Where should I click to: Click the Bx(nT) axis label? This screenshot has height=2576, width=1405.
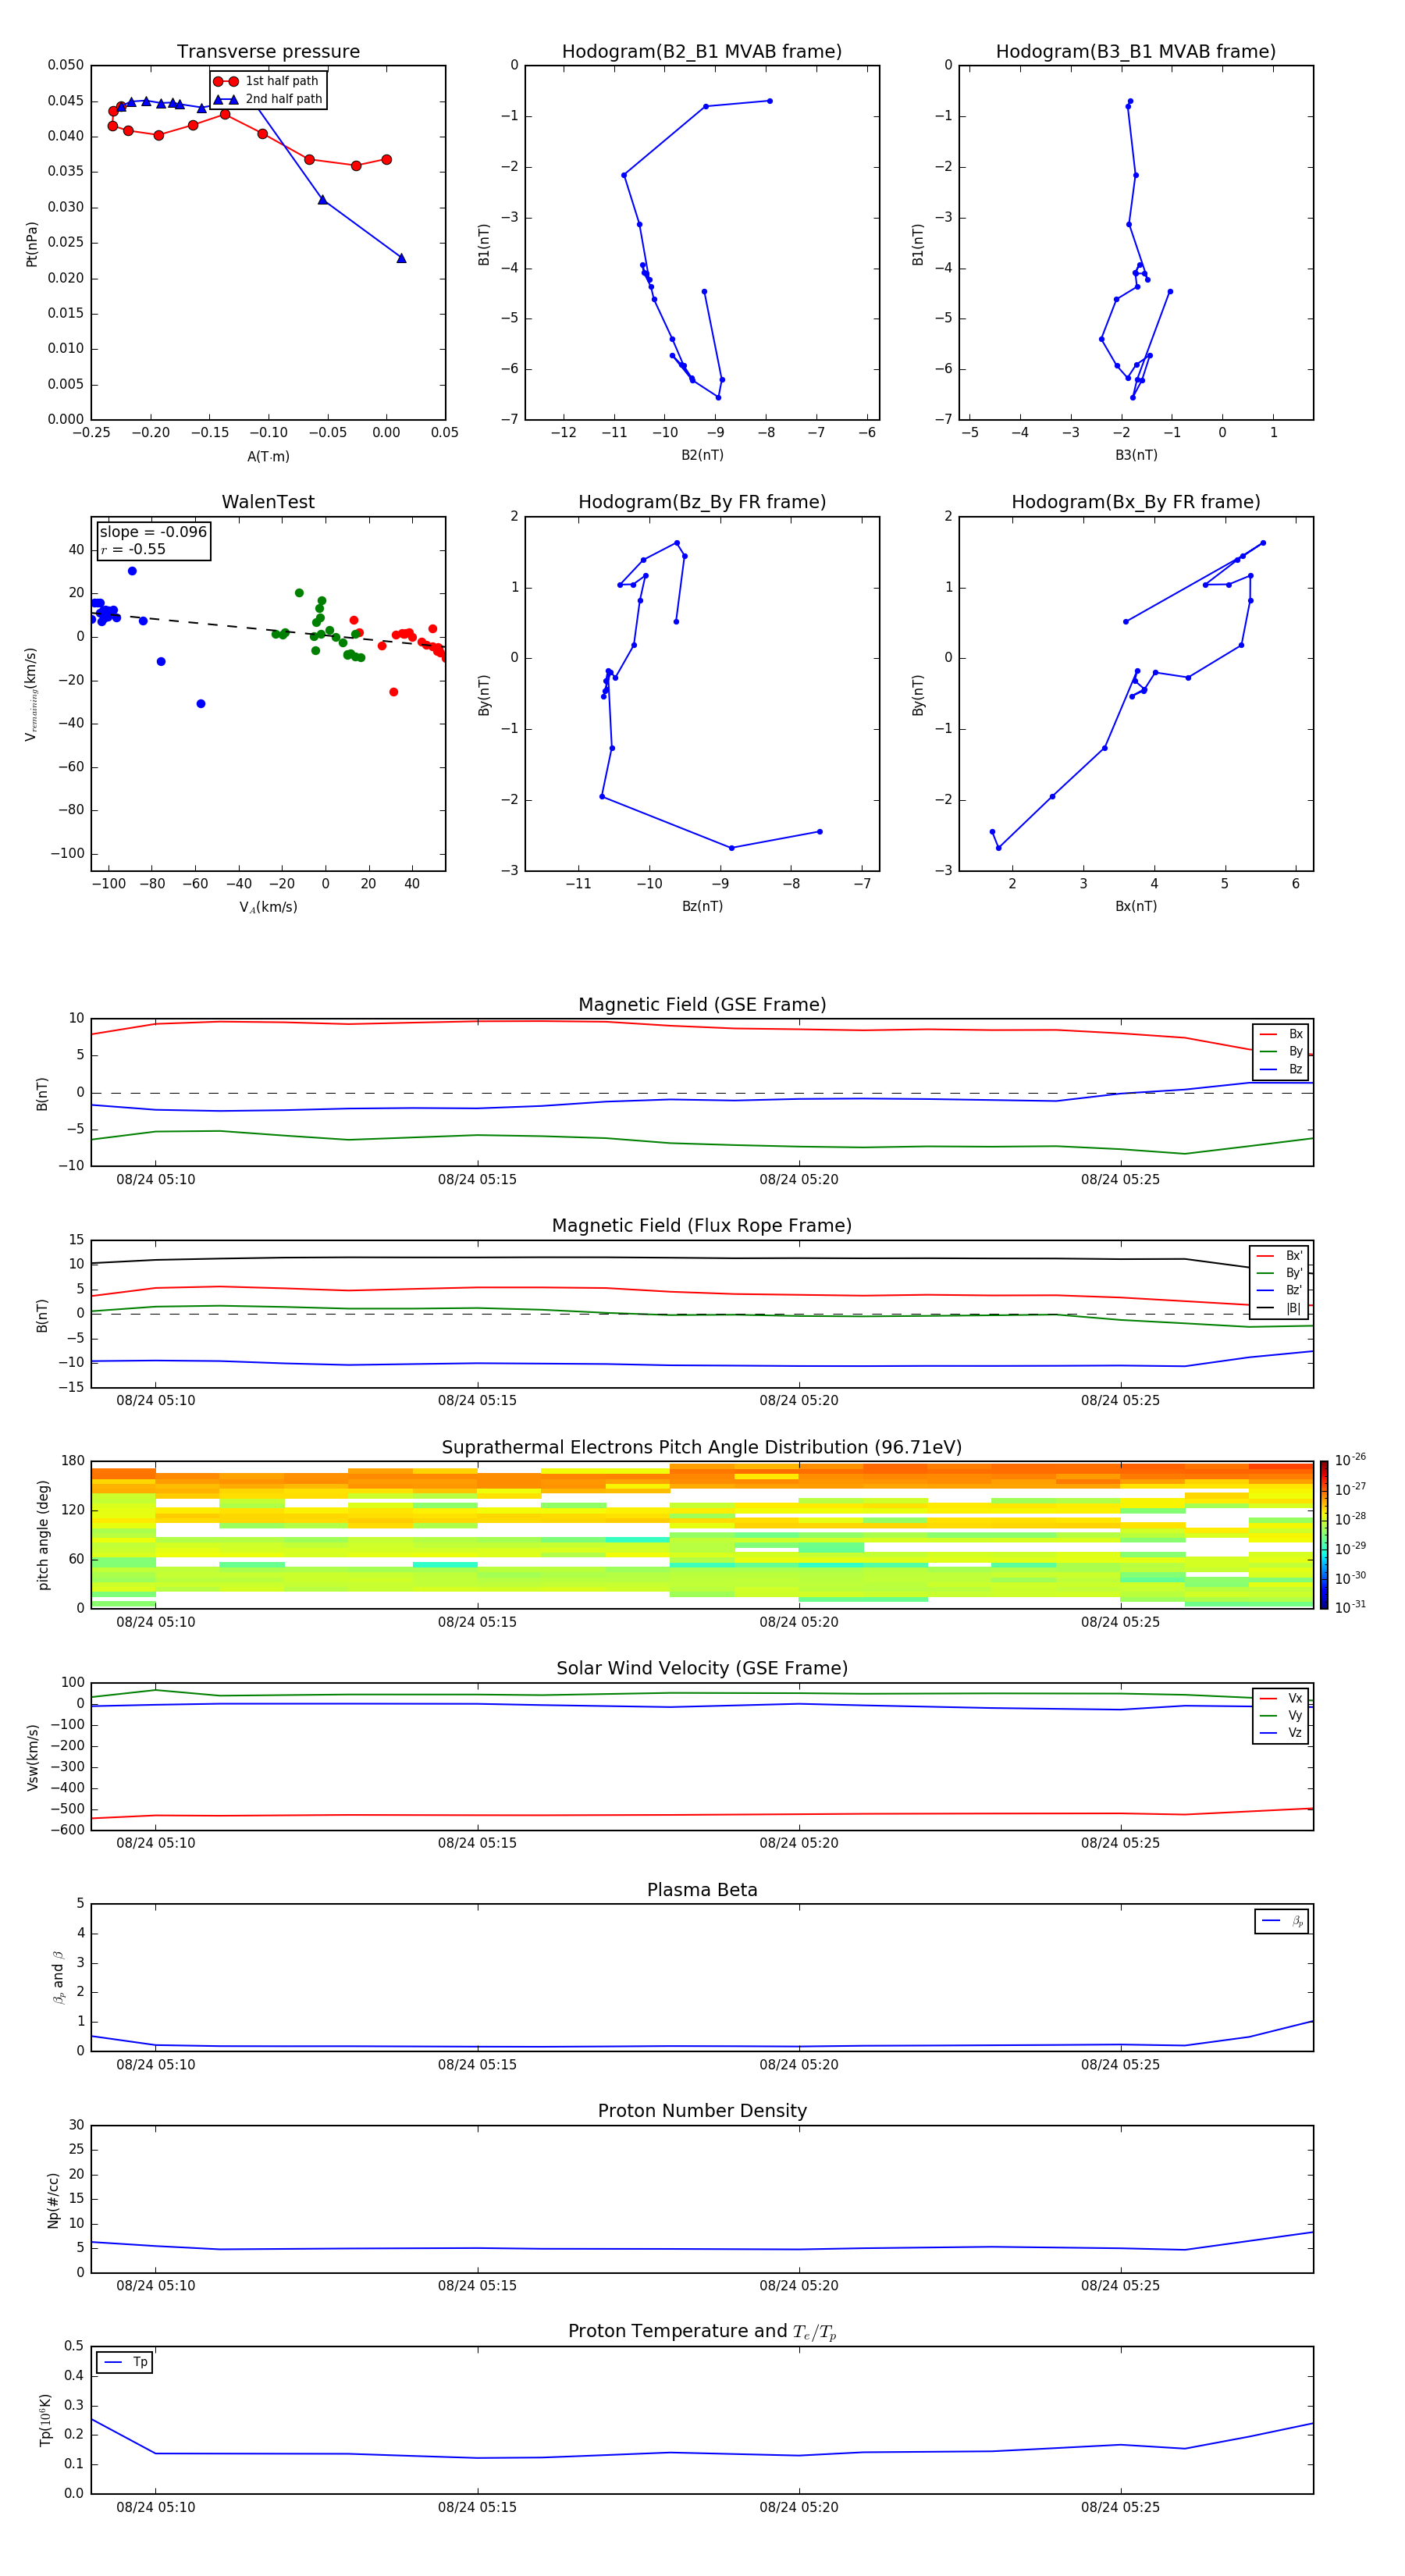click(1136, 907)
